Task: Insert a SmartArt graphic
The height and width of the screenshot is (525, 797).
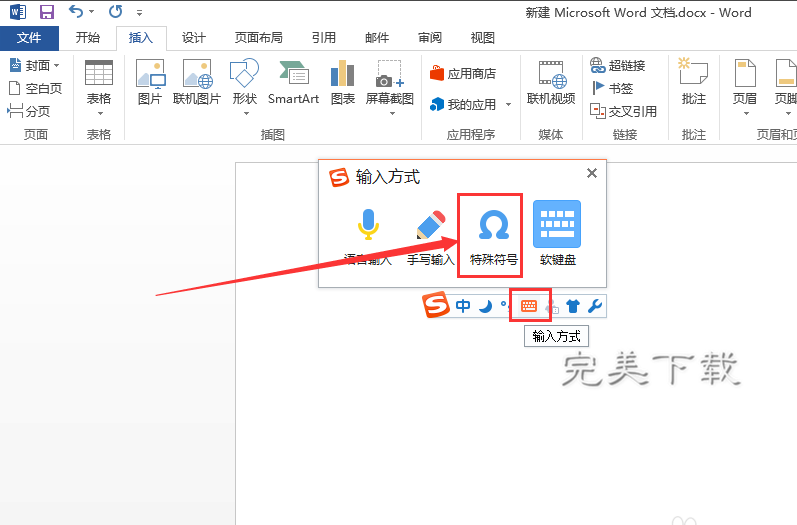Action: click(x=293, y=81)
